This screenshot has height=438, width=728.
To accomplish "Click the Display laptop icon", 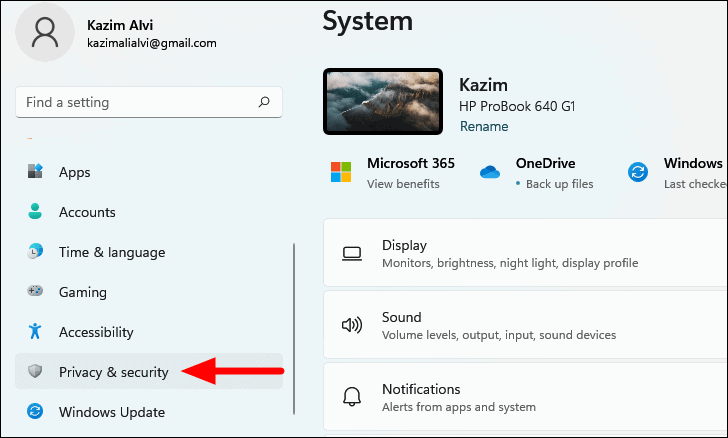I will pos(352,254).
